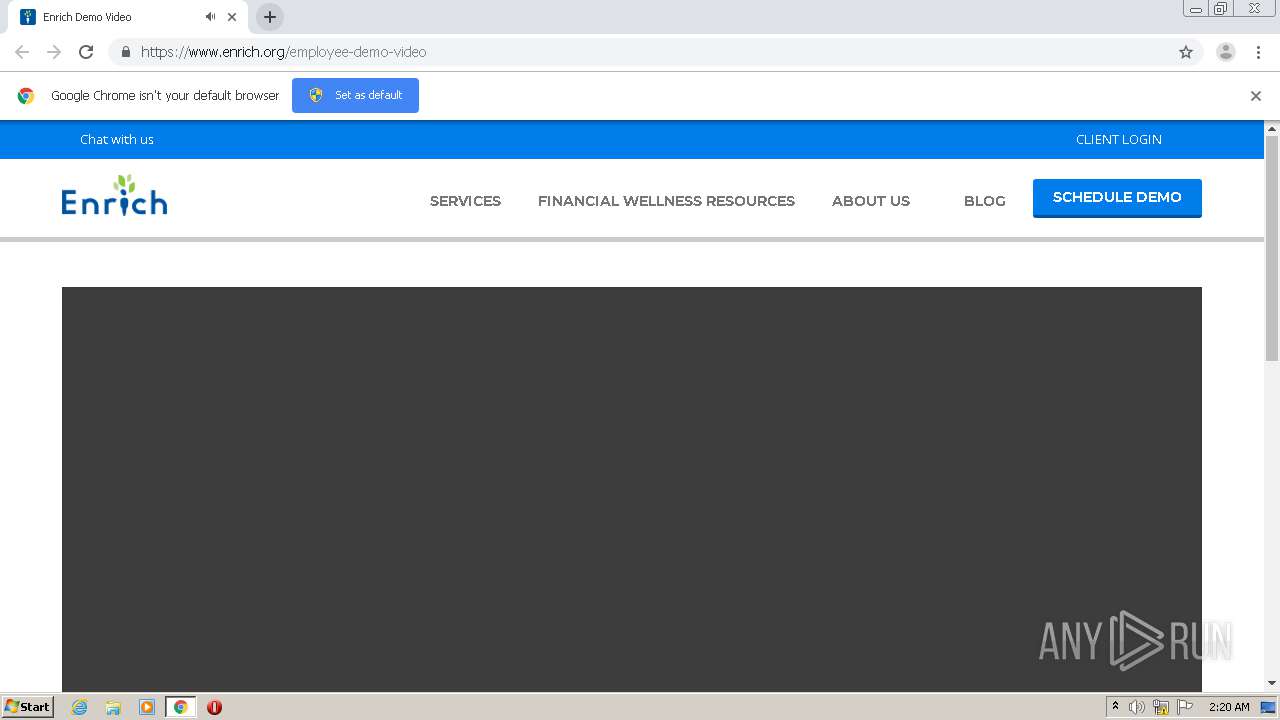Click the padlock site info icon

(125, 52)
